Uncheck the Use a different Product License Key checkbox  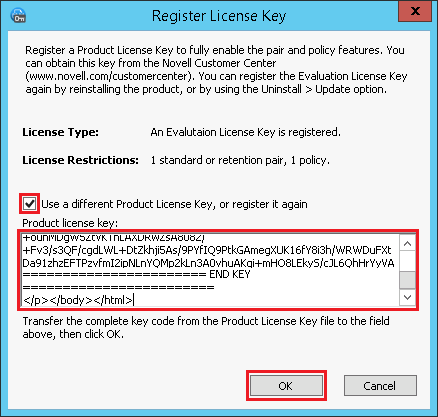[30, 203]
